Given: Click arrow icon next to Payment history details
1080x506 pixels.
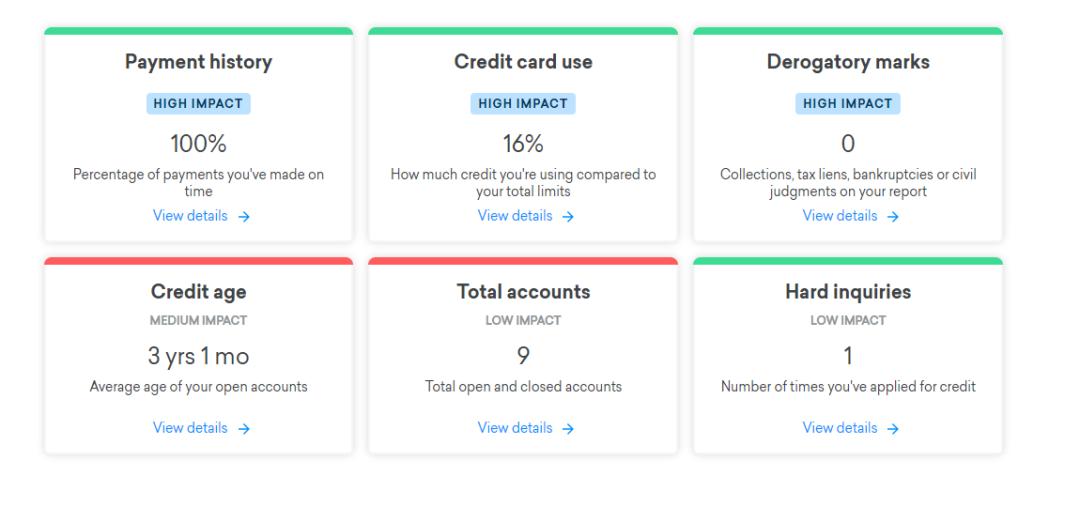Looking at the screenshot, I should tap(244, 217).
